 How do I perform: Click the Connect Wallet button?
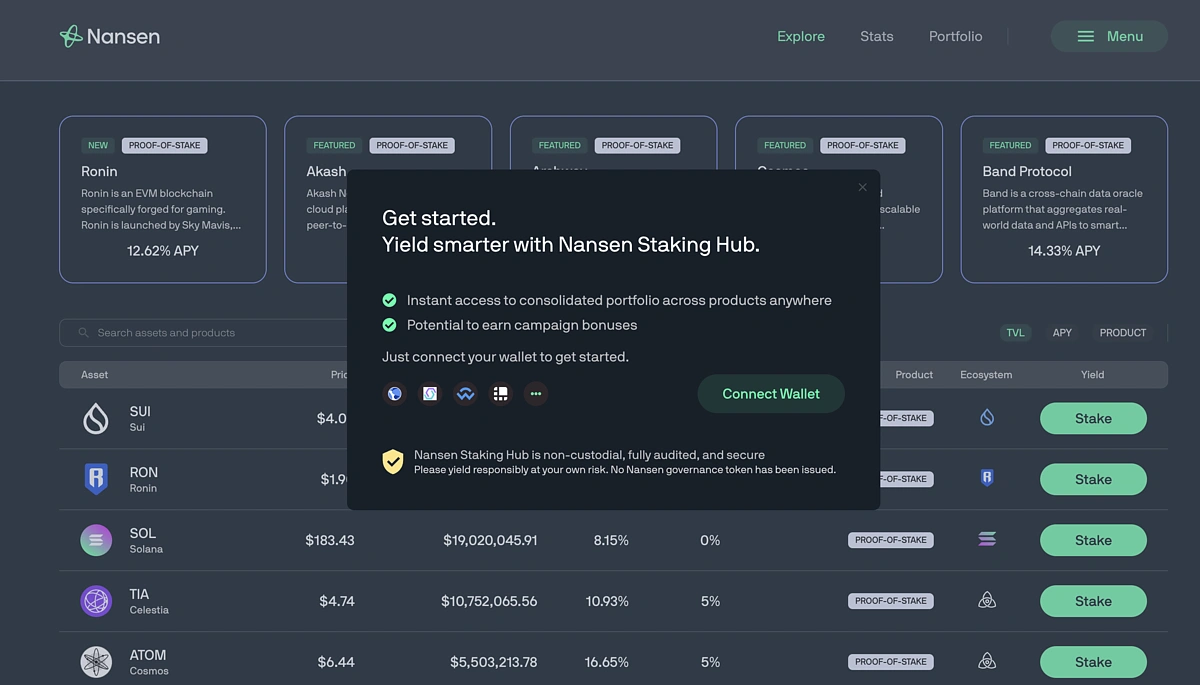tap(771, 394)
